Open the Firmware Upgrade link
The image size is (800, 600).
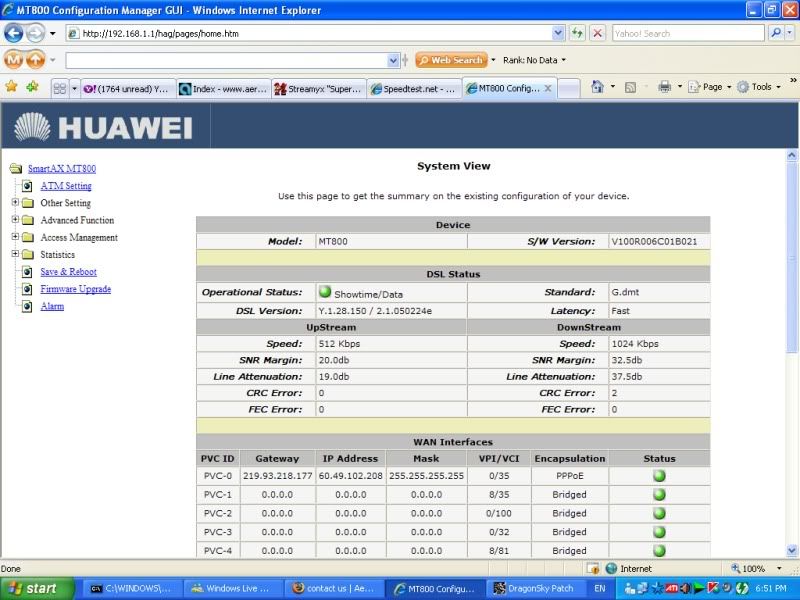point(75,289)
